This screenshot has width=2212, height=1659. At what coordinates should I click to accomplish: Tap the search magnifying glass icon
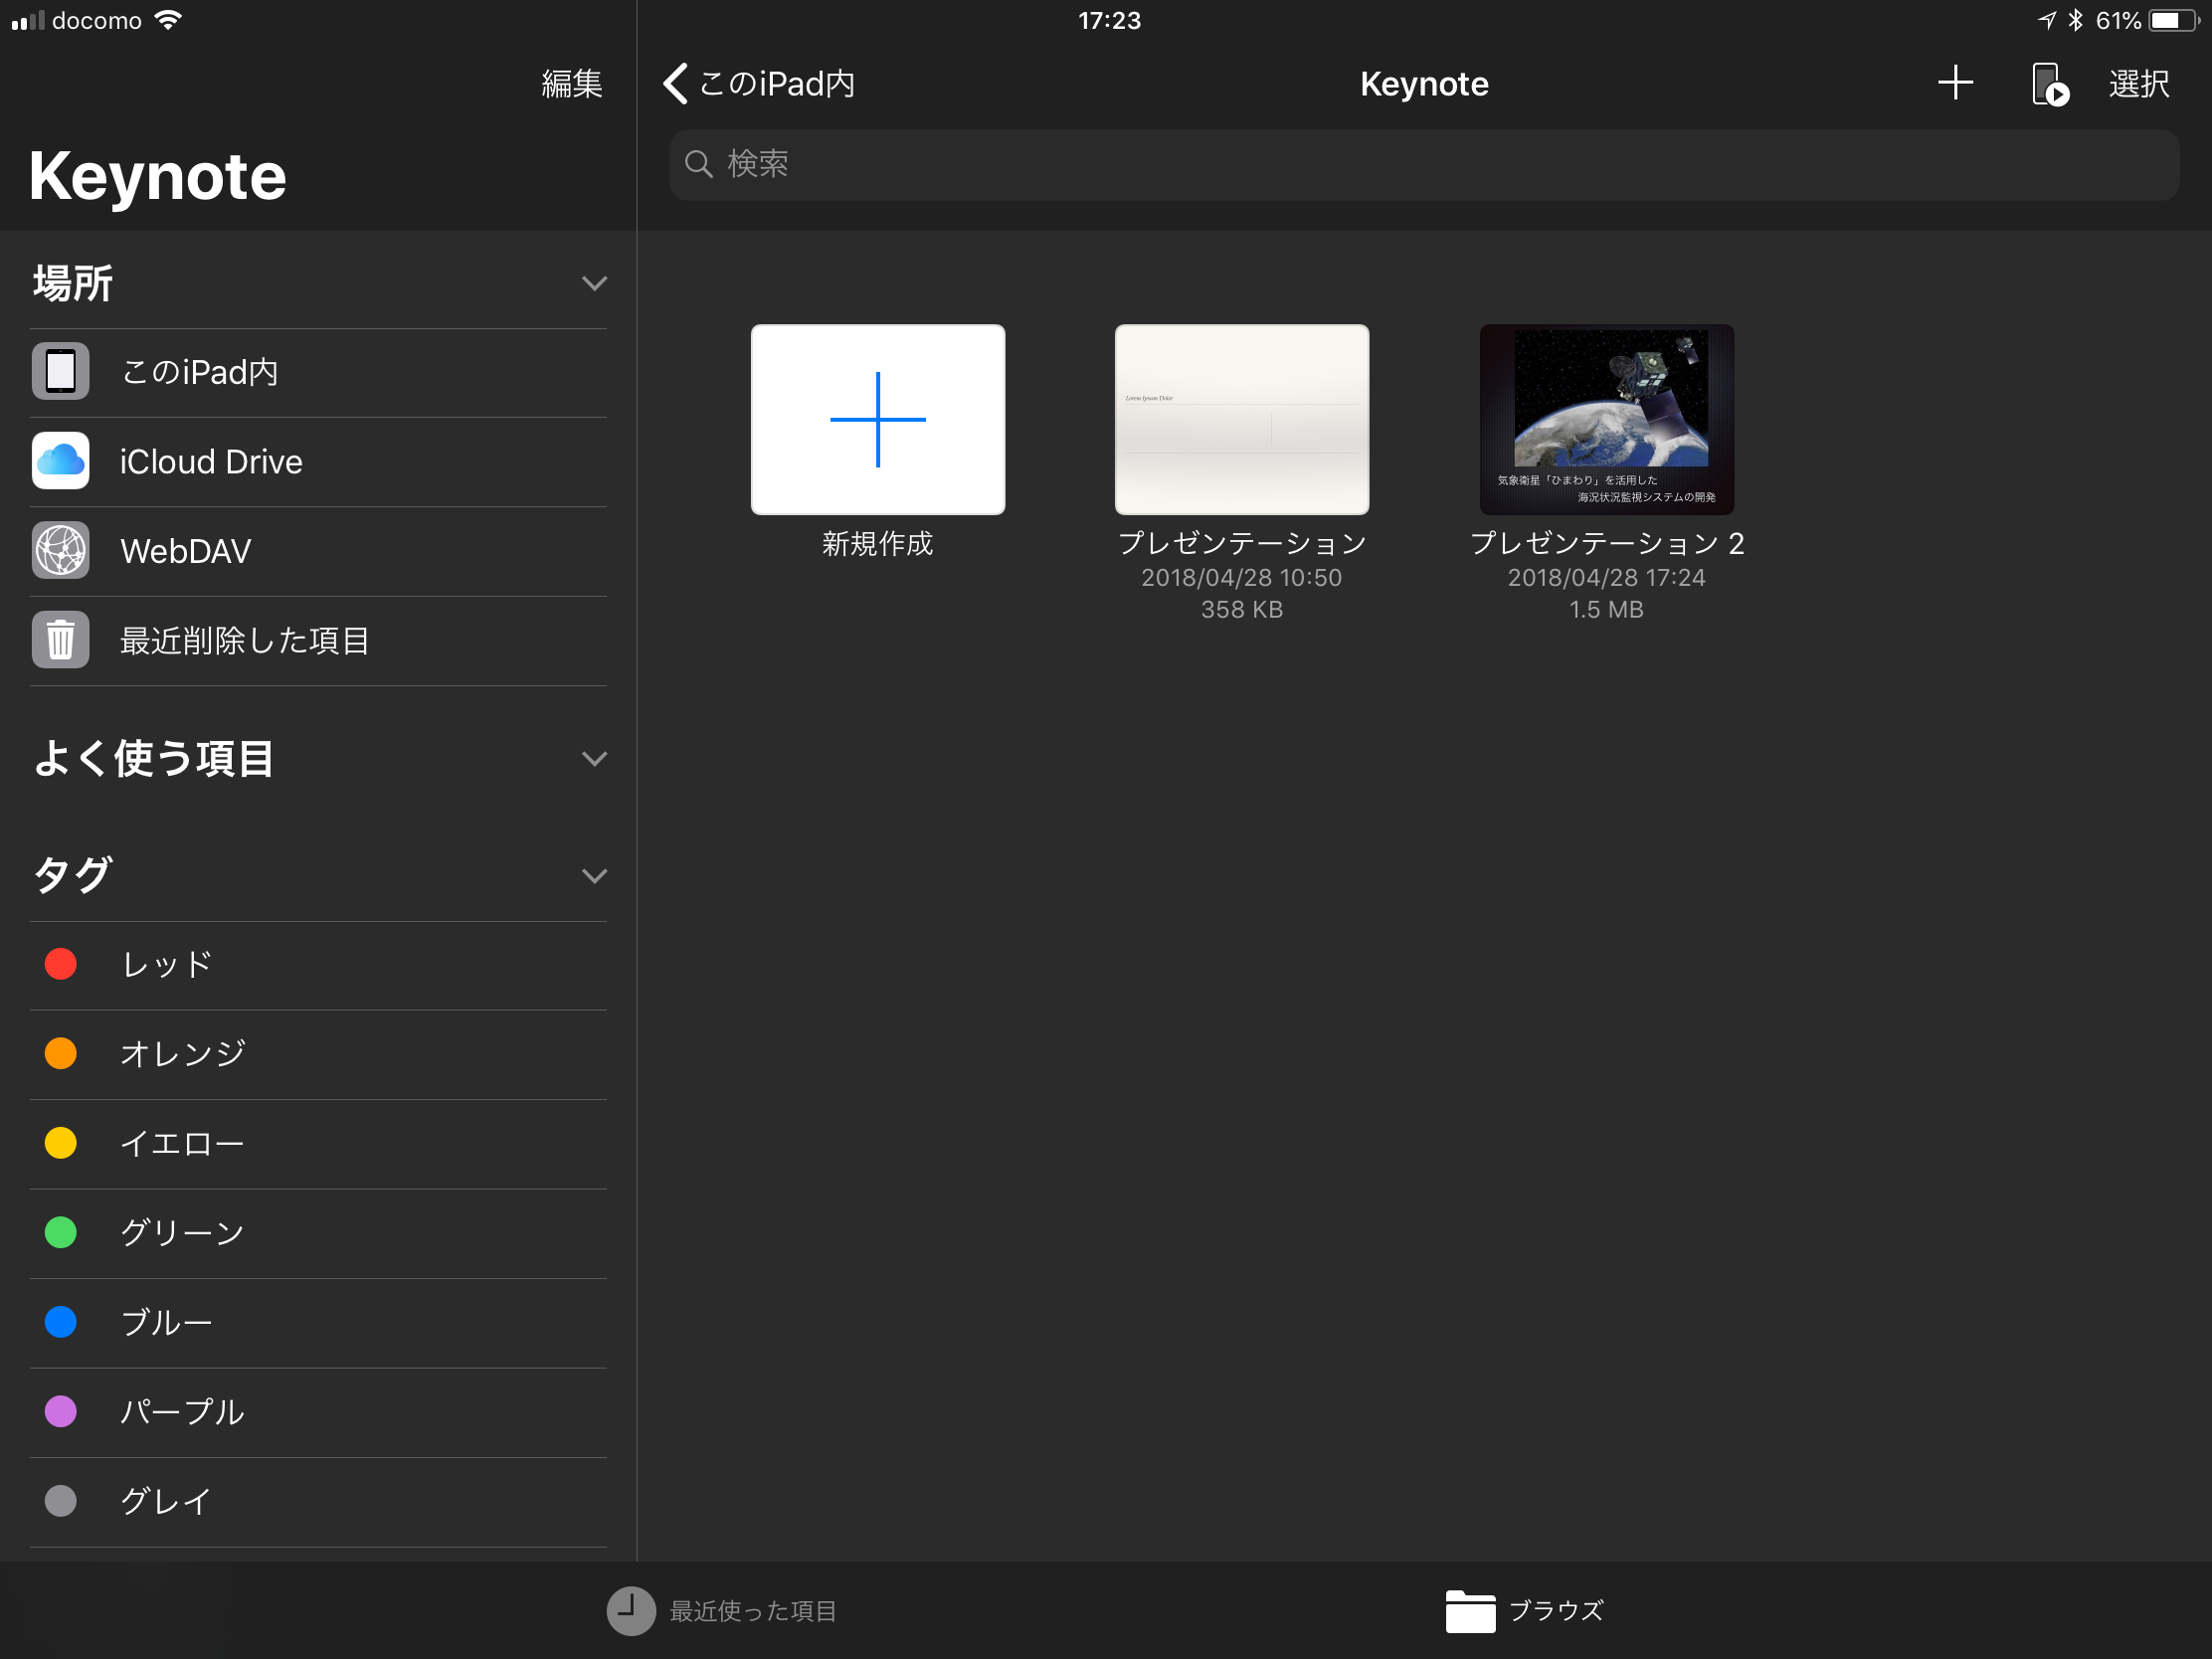coord(698,164)
